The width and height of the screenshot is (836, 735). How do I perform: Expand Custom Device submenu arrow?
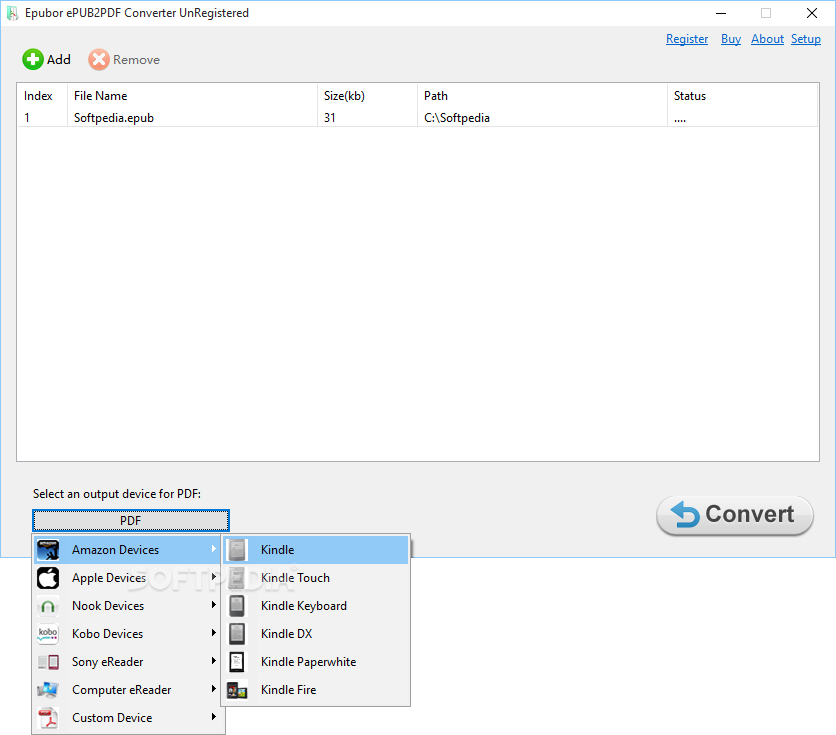213,717
